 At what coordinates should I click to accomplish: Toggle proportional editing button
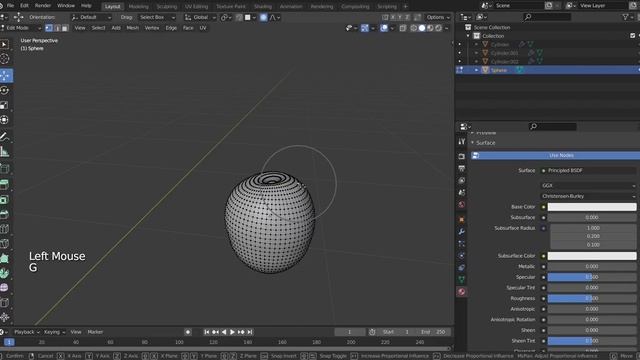264,18
